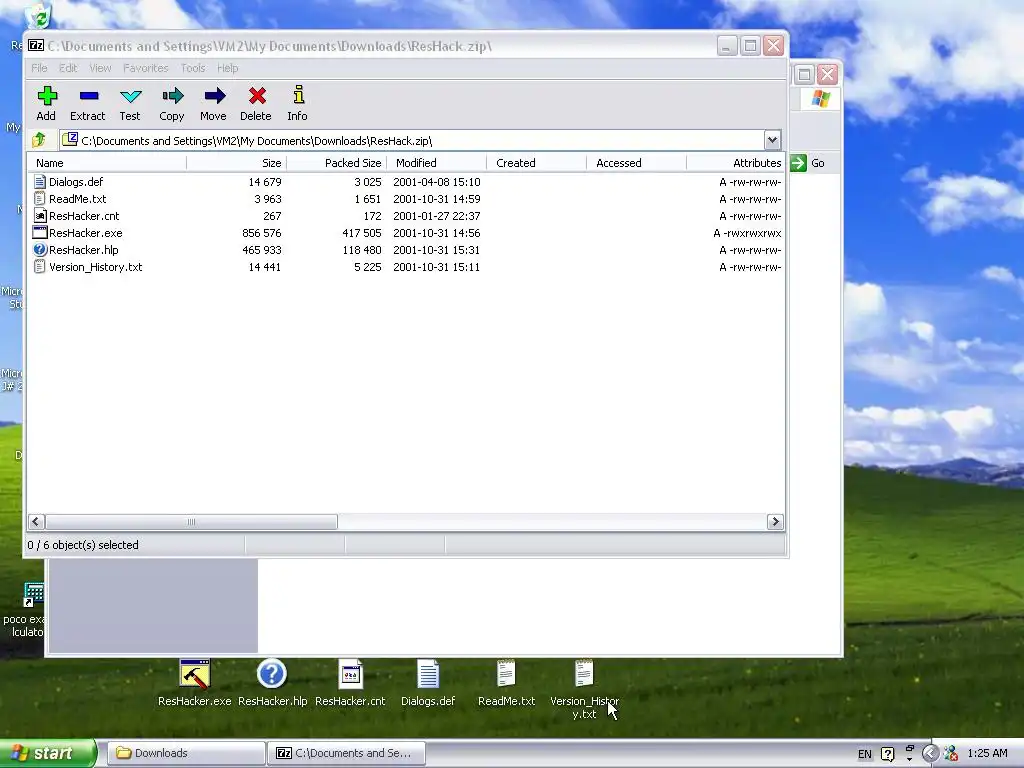Expand hidden tray icons arrow
Viewport: 1024px width, 768px height.
click(x=931, y=754)
